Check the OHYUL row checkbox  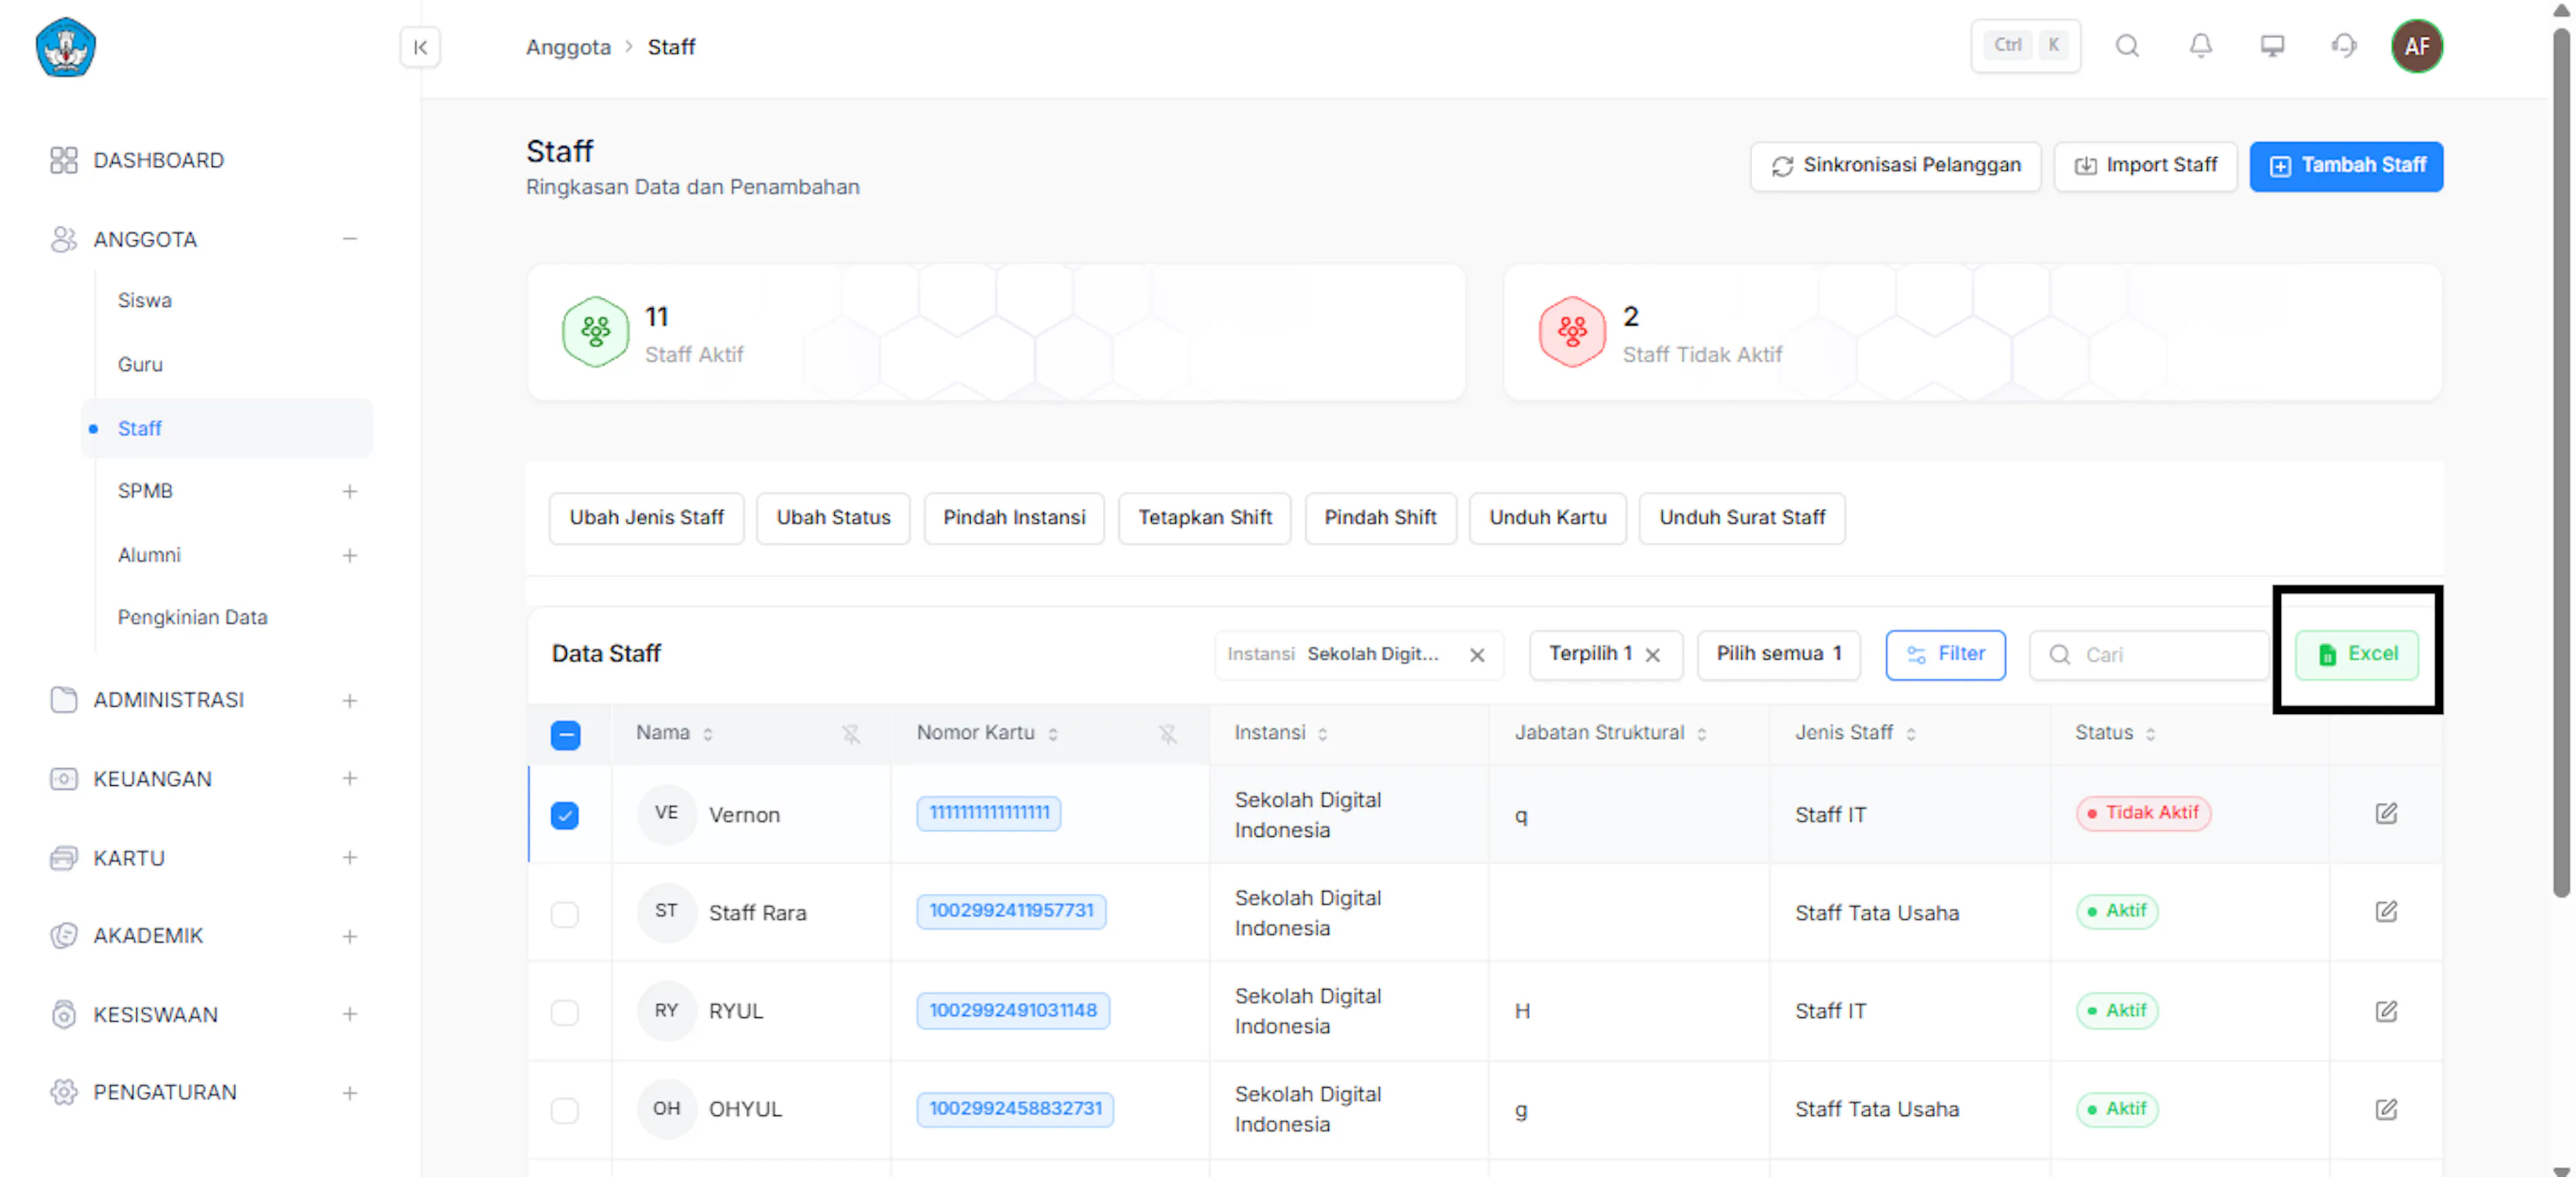click(565, 1110)
